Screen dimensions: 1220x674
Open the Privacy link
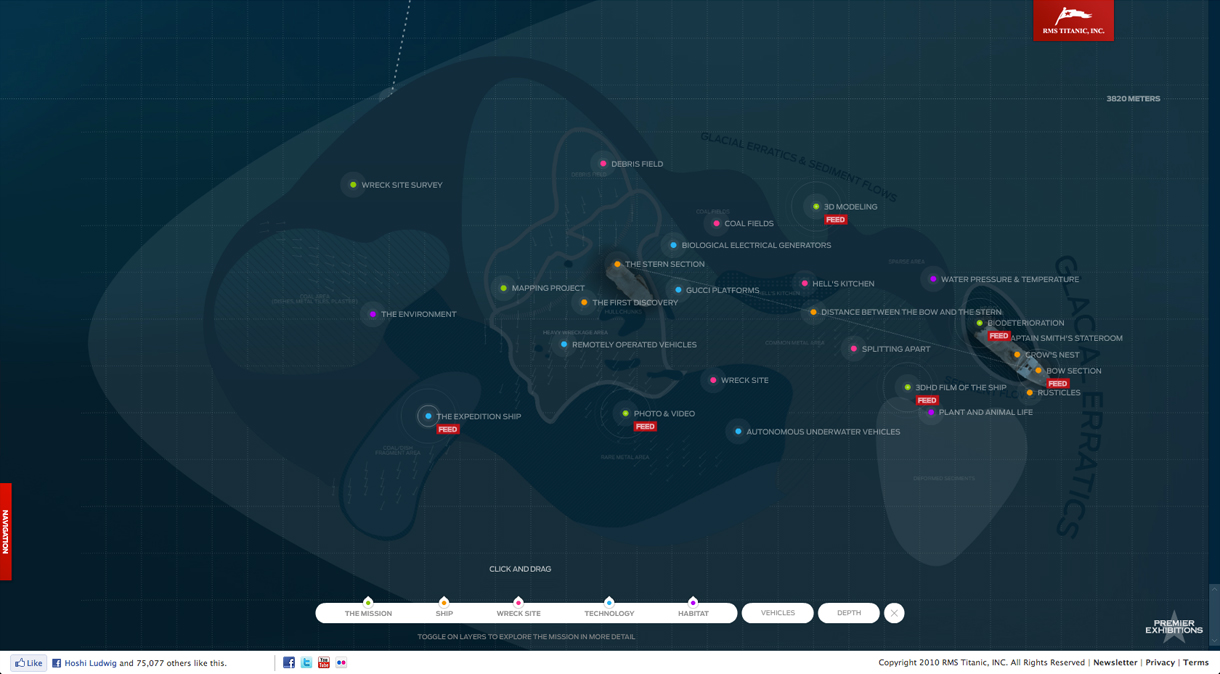pyautogui.click(x=1160, y=663)
